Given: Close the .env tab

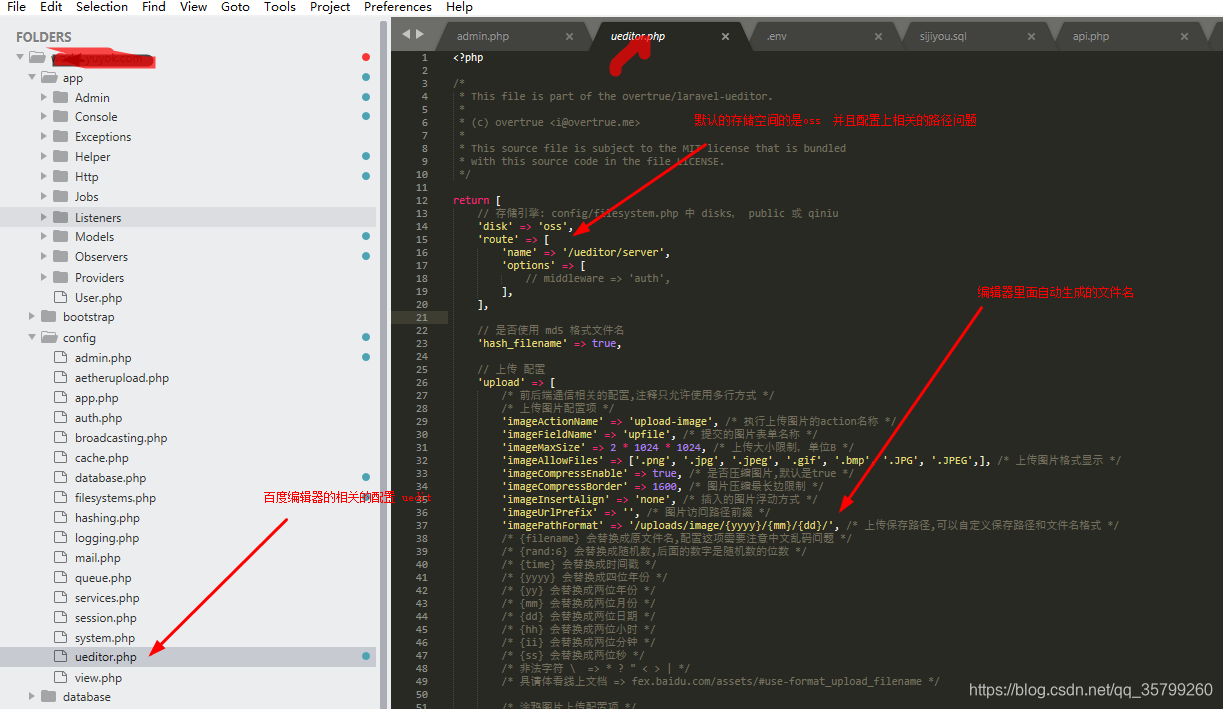Looking at the screenshot, I should 877,34.
